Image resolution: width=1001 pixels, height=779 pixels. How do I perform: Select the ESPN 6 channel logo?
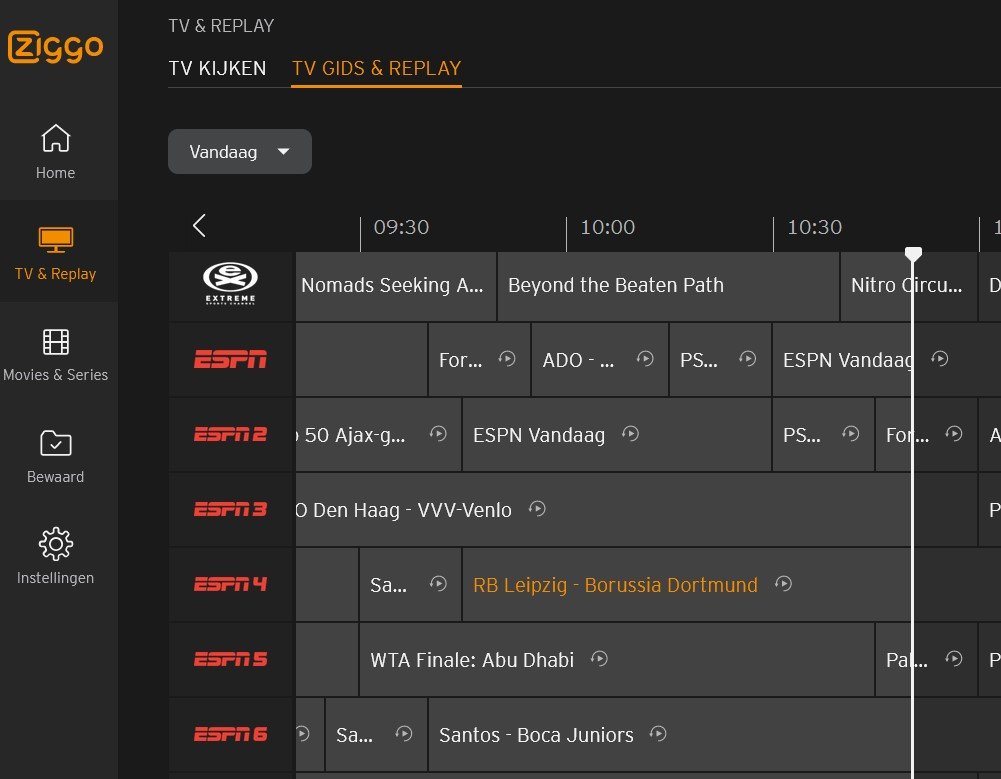(x=230, y=734)
